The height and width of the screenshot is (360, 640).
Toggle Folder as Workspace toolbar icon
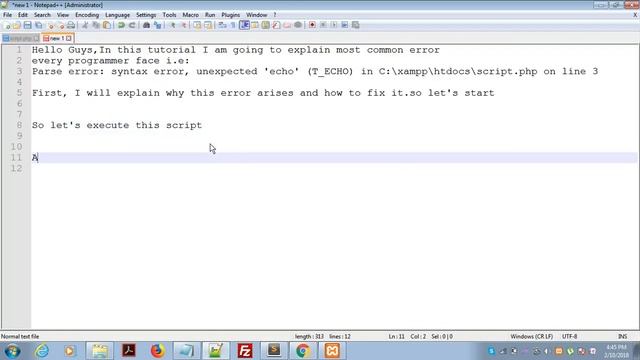coord(287,25)
